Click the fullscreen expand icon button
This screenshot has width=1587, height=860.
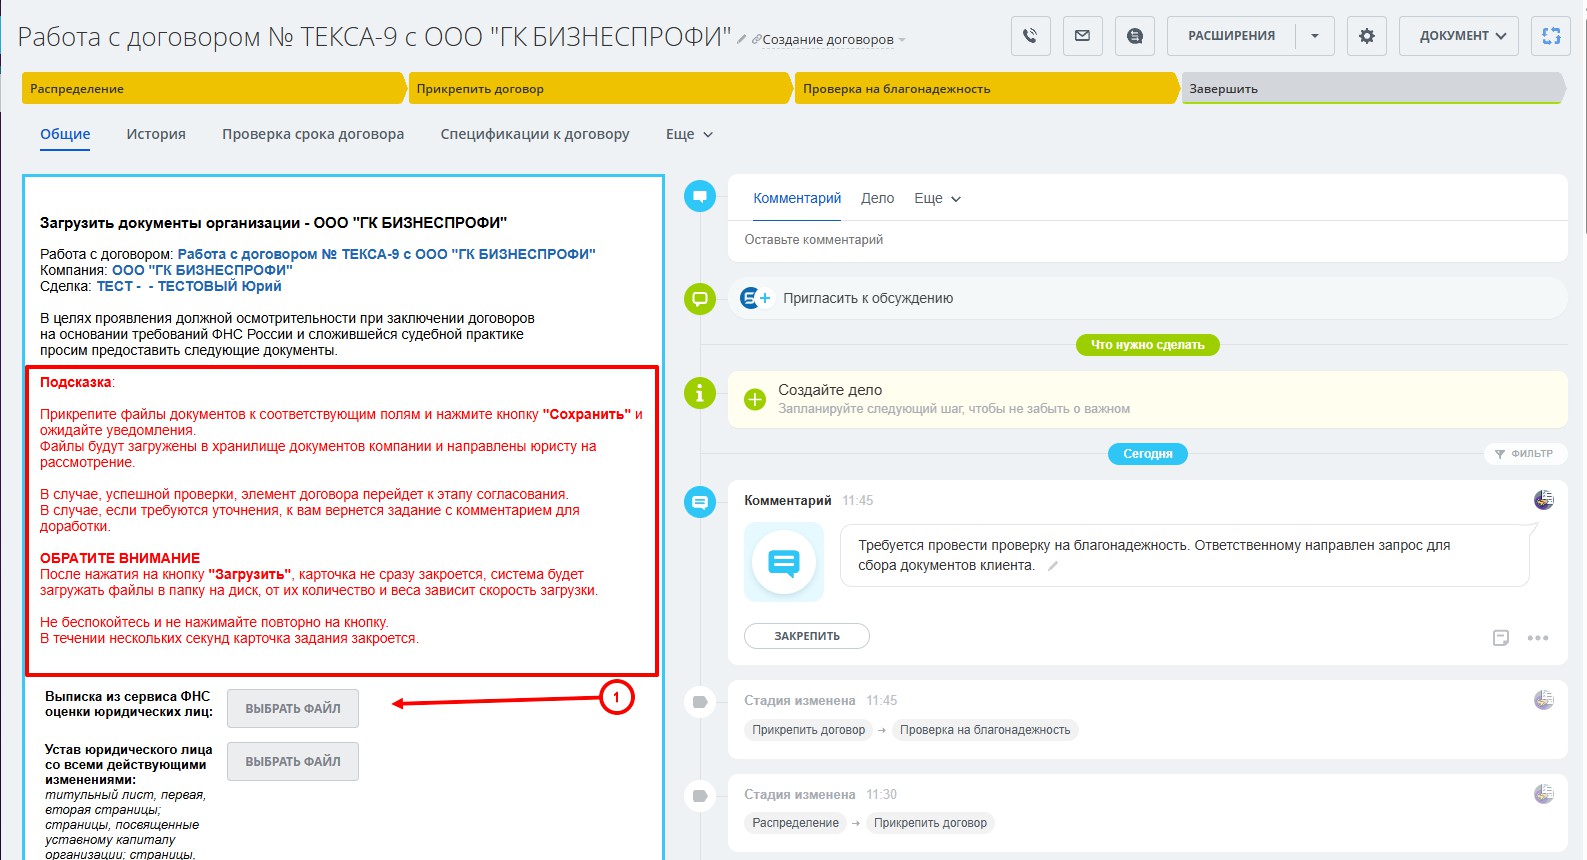(x=1551, y=36)
